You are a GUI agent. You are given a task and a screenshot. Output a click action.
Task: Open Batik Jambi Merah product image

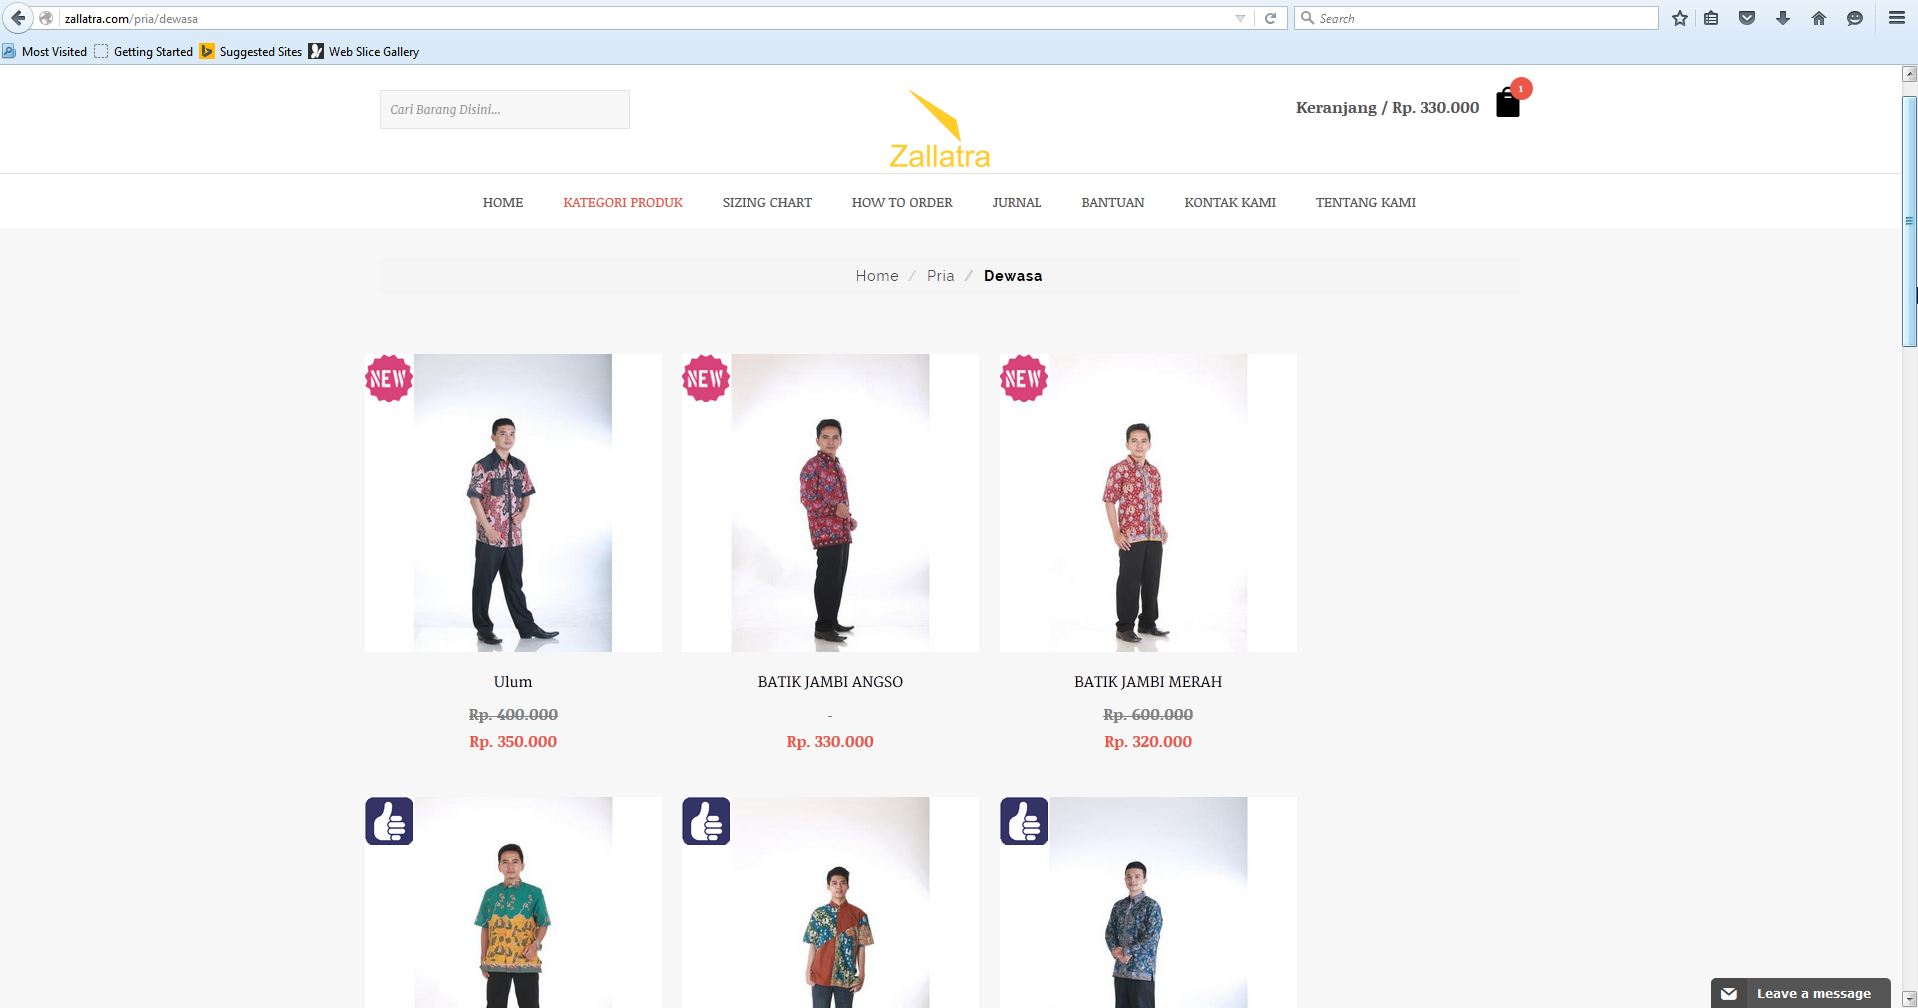tap(1148, 503)
